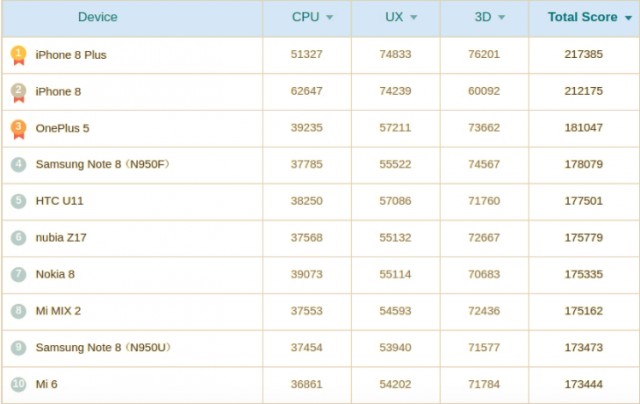Click 3D score 70683
The width and height of the screenshot is (640, 404).
[x=484, y=274]
